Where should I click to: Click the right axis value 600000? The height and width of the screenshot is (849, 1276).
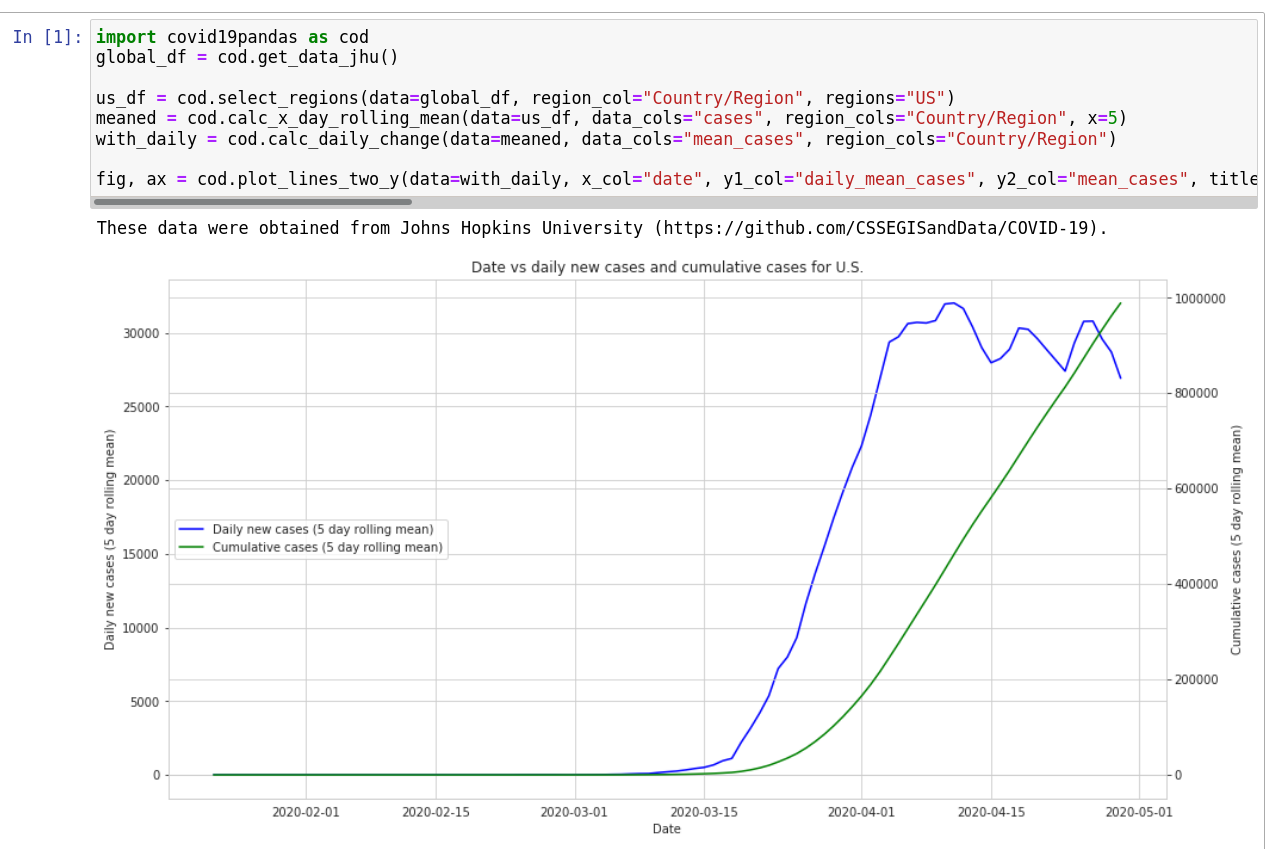click(1197, 488)
